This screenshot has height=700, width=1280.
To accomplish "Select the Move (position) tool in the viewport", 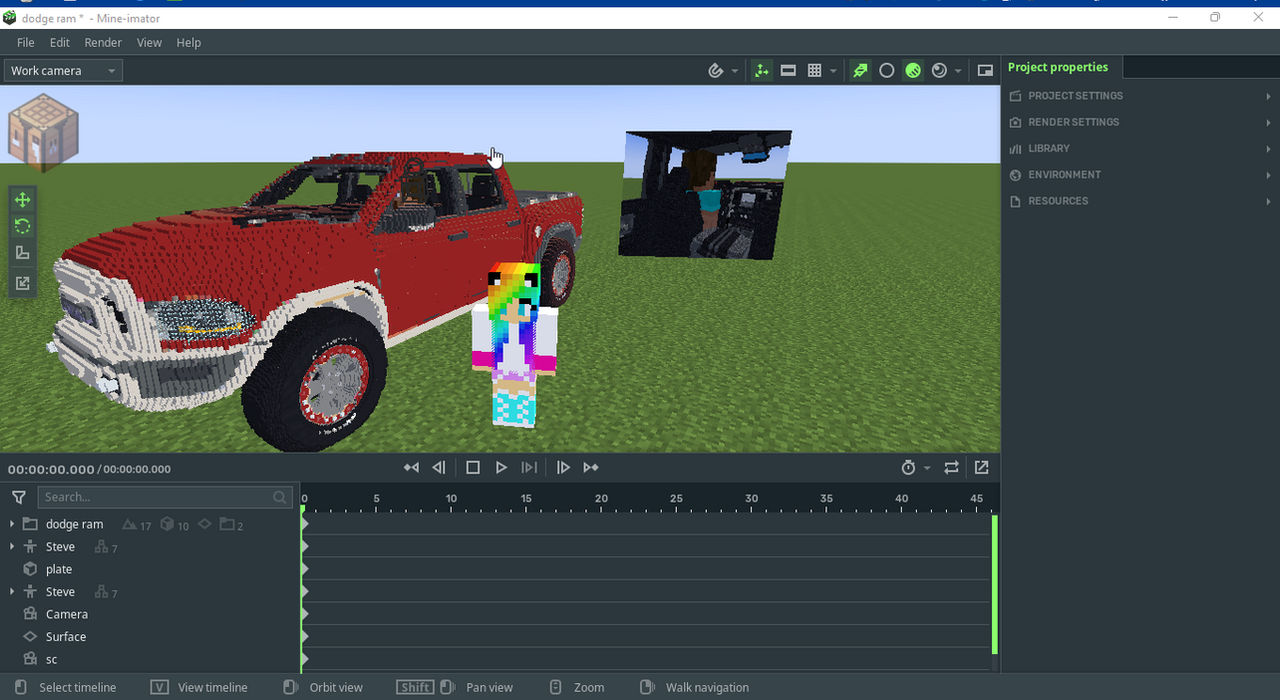I will pyautogui.click(x=22, y=200).
